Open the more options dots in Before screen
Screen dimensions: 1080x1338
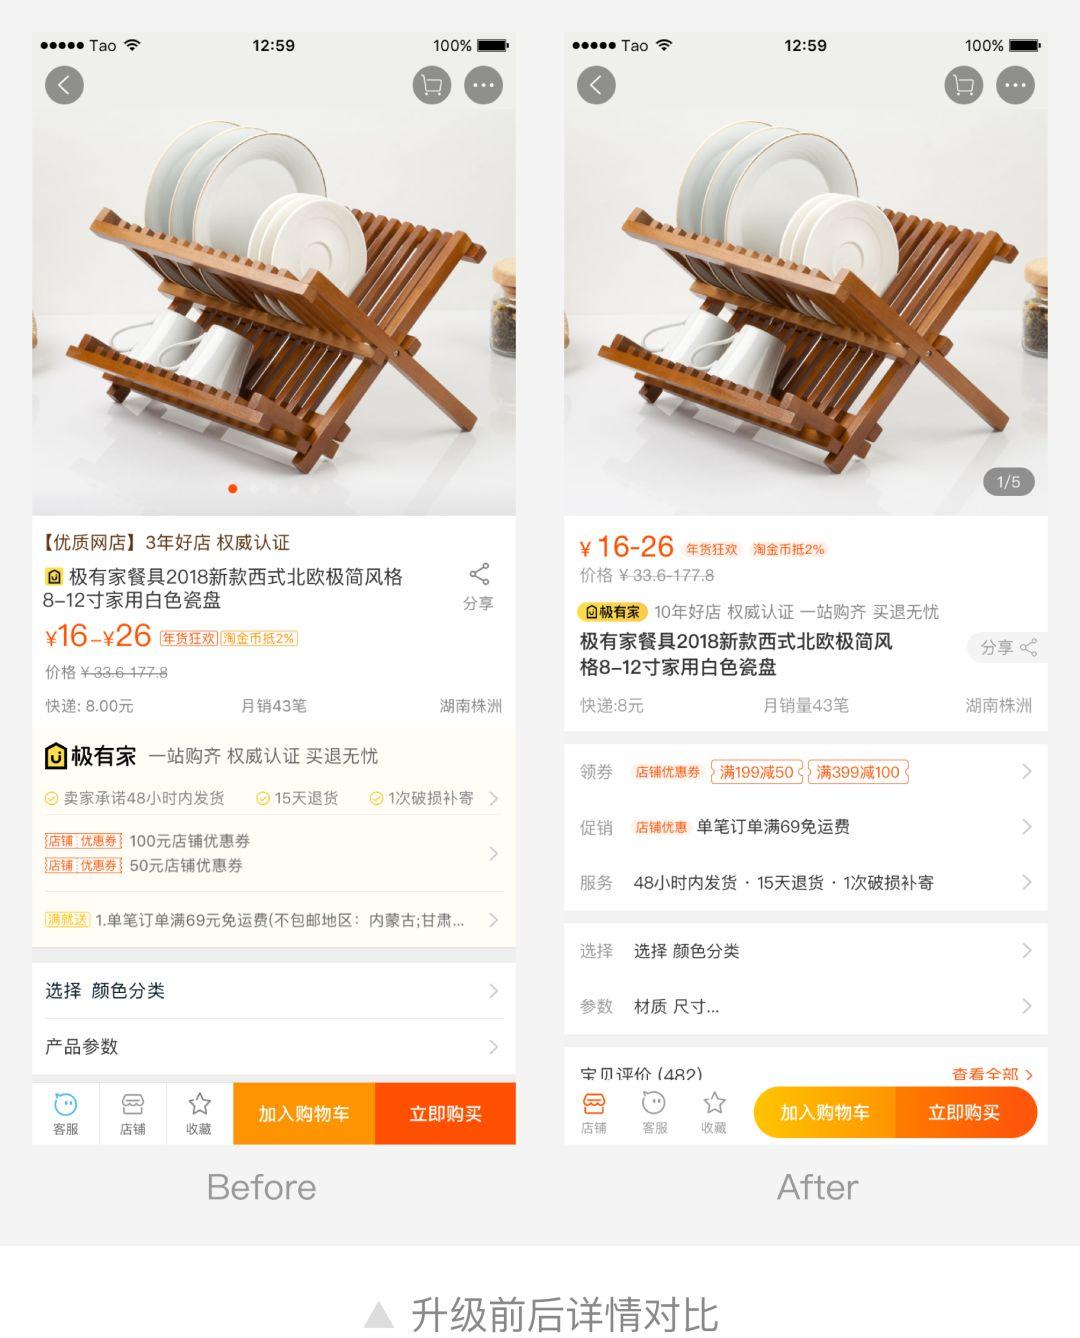tap(483, 85)
